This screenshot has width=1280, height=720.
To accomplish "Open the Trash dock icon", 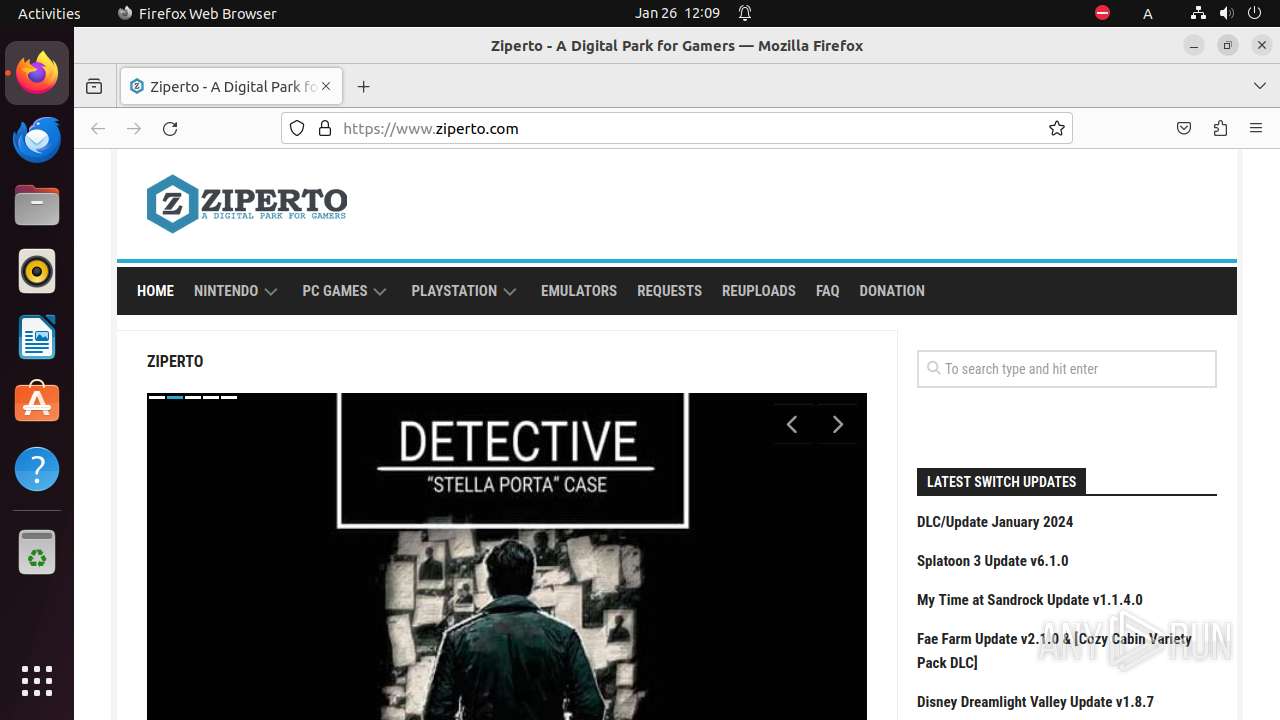I will [37, 552].
